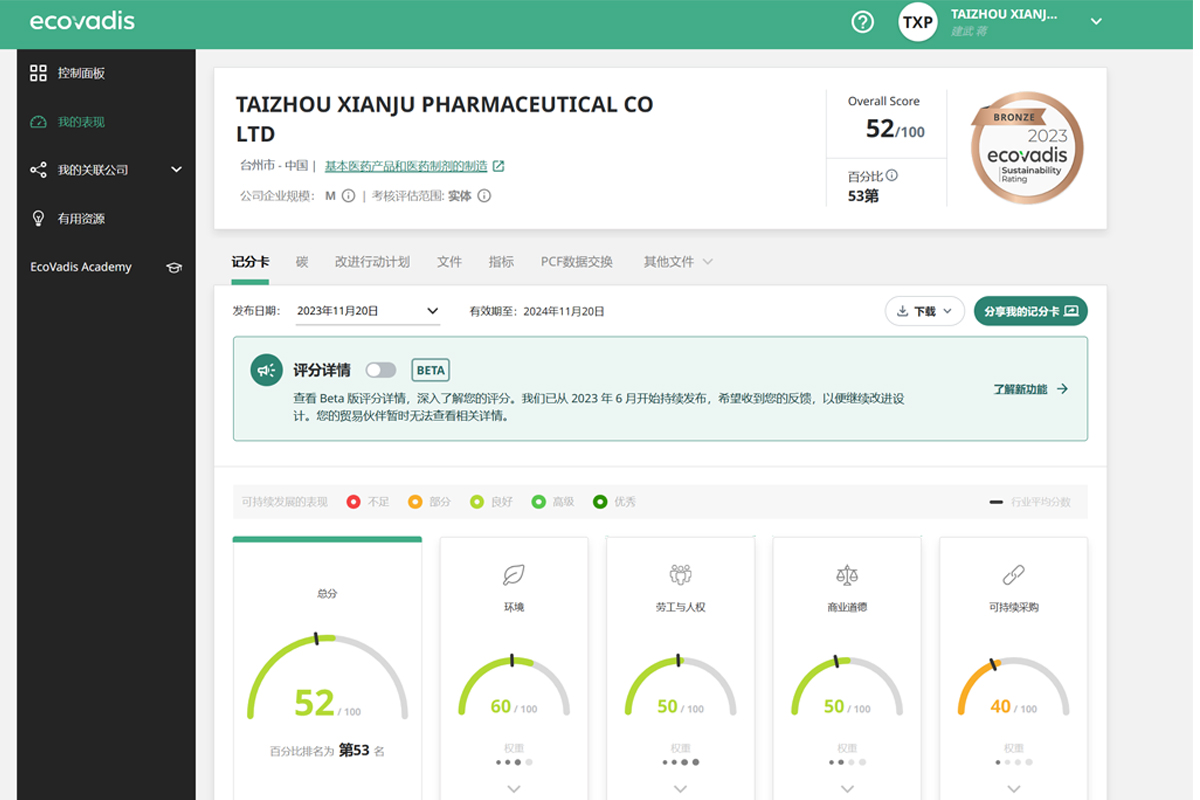1200x800 pixels.
Task: Switch to the 碳 tab
Action: coord(302,262)
